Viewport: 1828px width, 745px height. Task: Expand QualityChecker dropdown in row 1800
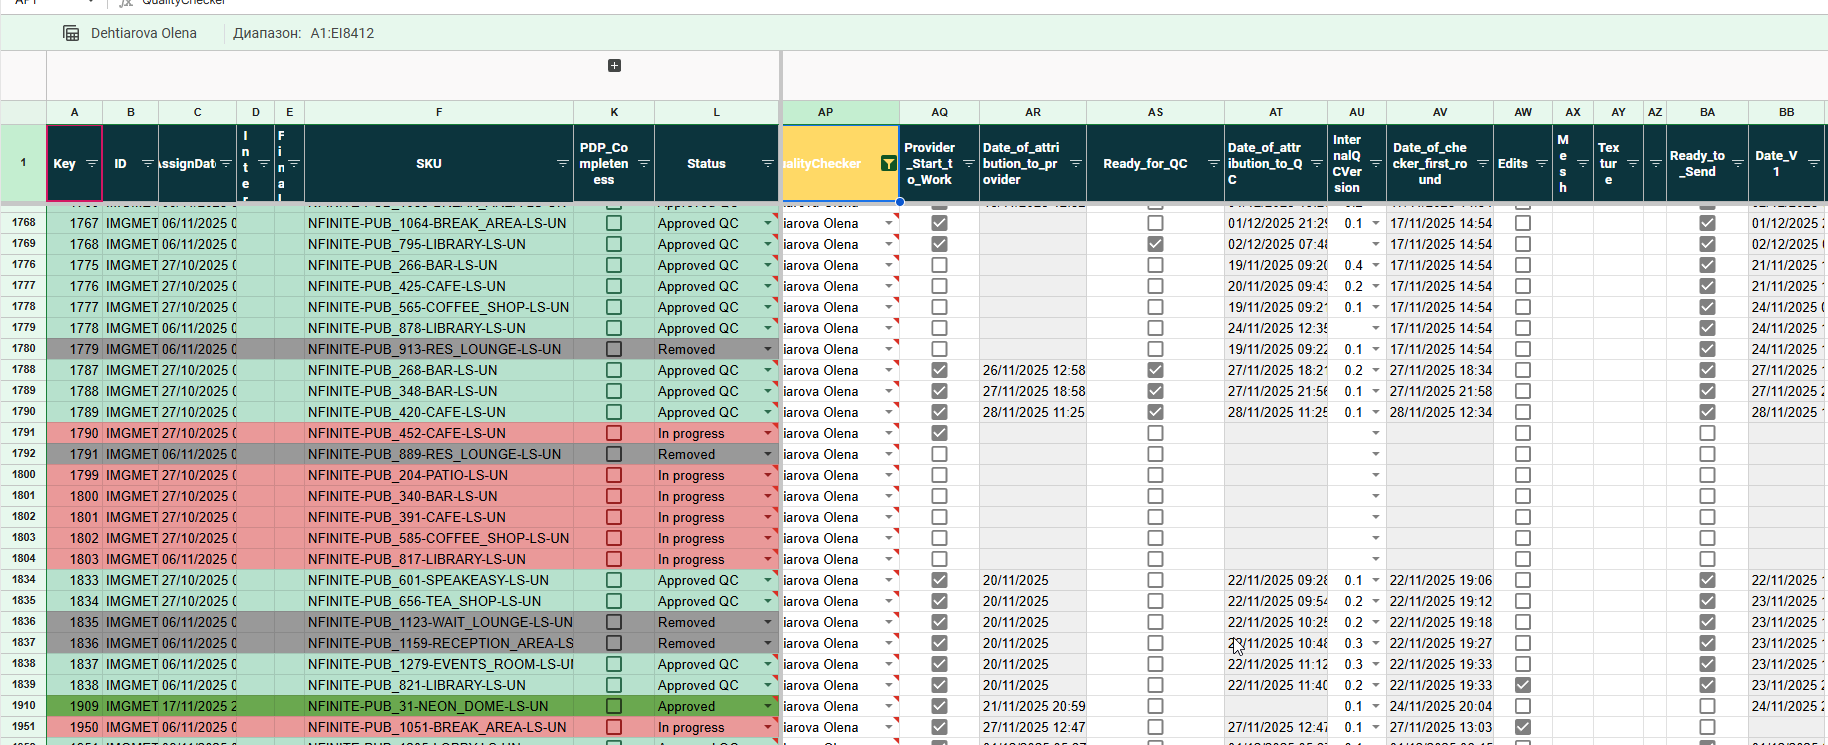click(888, 475)
